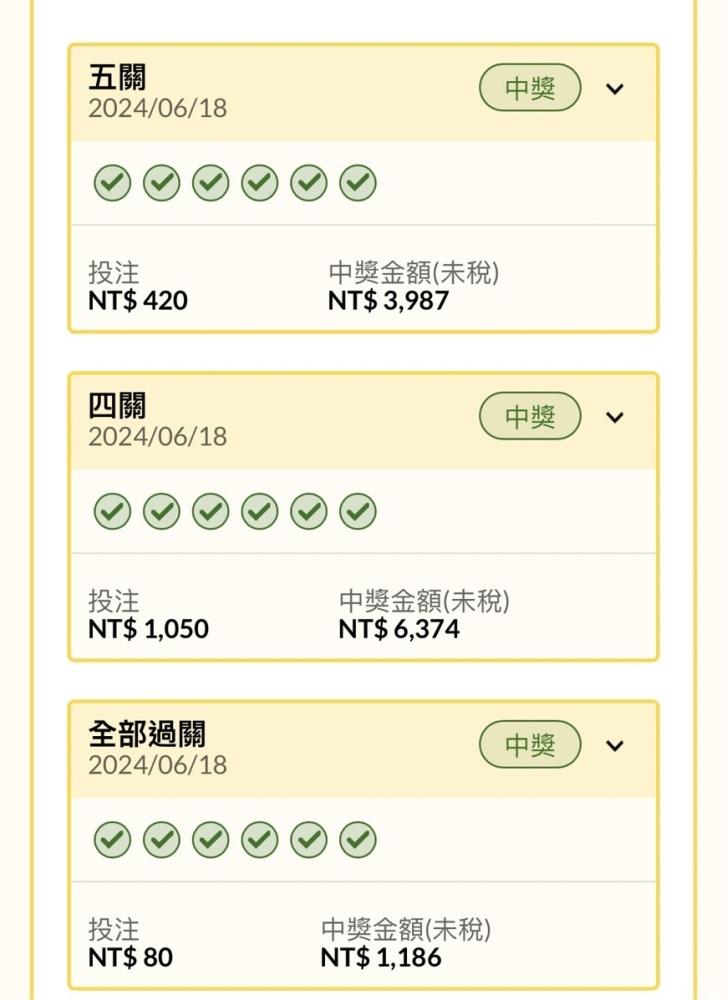Image resolution: width=727 pixels, height=1000 pixels.
Task: Click fifth green checkmark in 全部過關 card
Action: pos(309,840)
